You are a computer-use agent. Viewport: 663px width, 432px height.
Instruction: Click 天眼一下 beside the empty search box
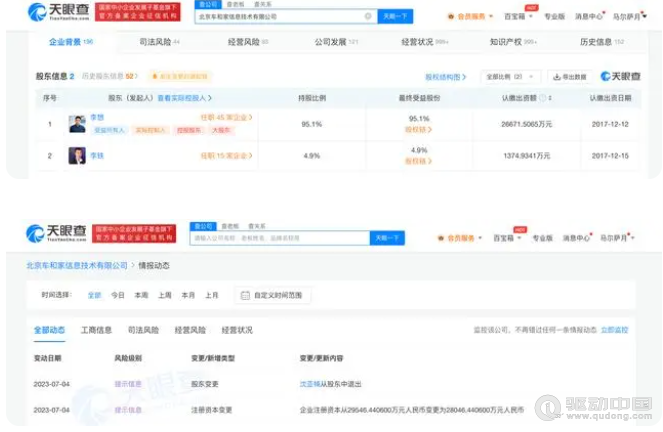[x=387, y=238]
